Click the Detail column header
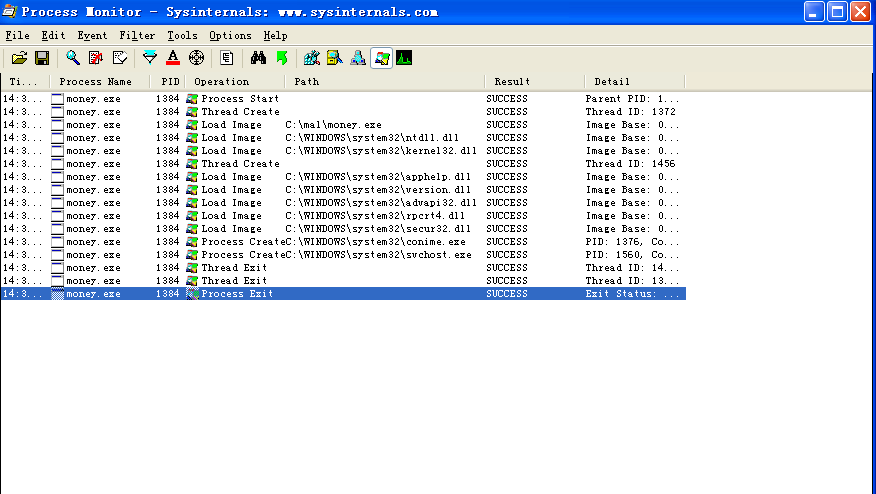 [x=635, y=82]
